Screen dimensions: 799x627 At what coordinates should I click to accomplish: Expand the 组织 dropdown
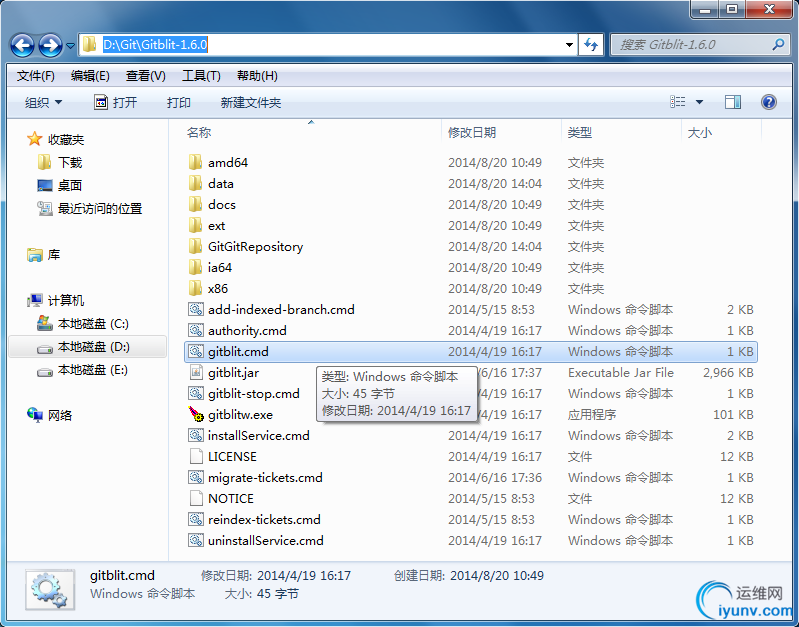(43, 102)
